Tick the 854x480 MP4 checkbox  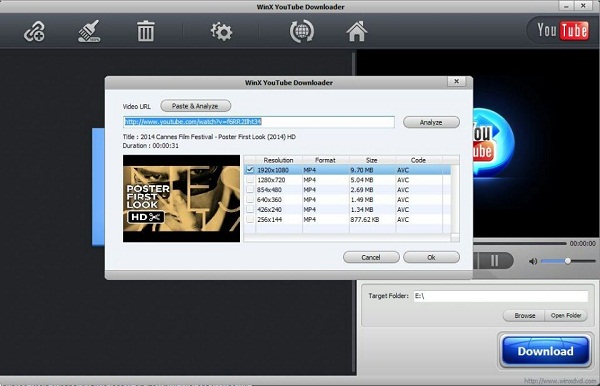tap(250, 189)
